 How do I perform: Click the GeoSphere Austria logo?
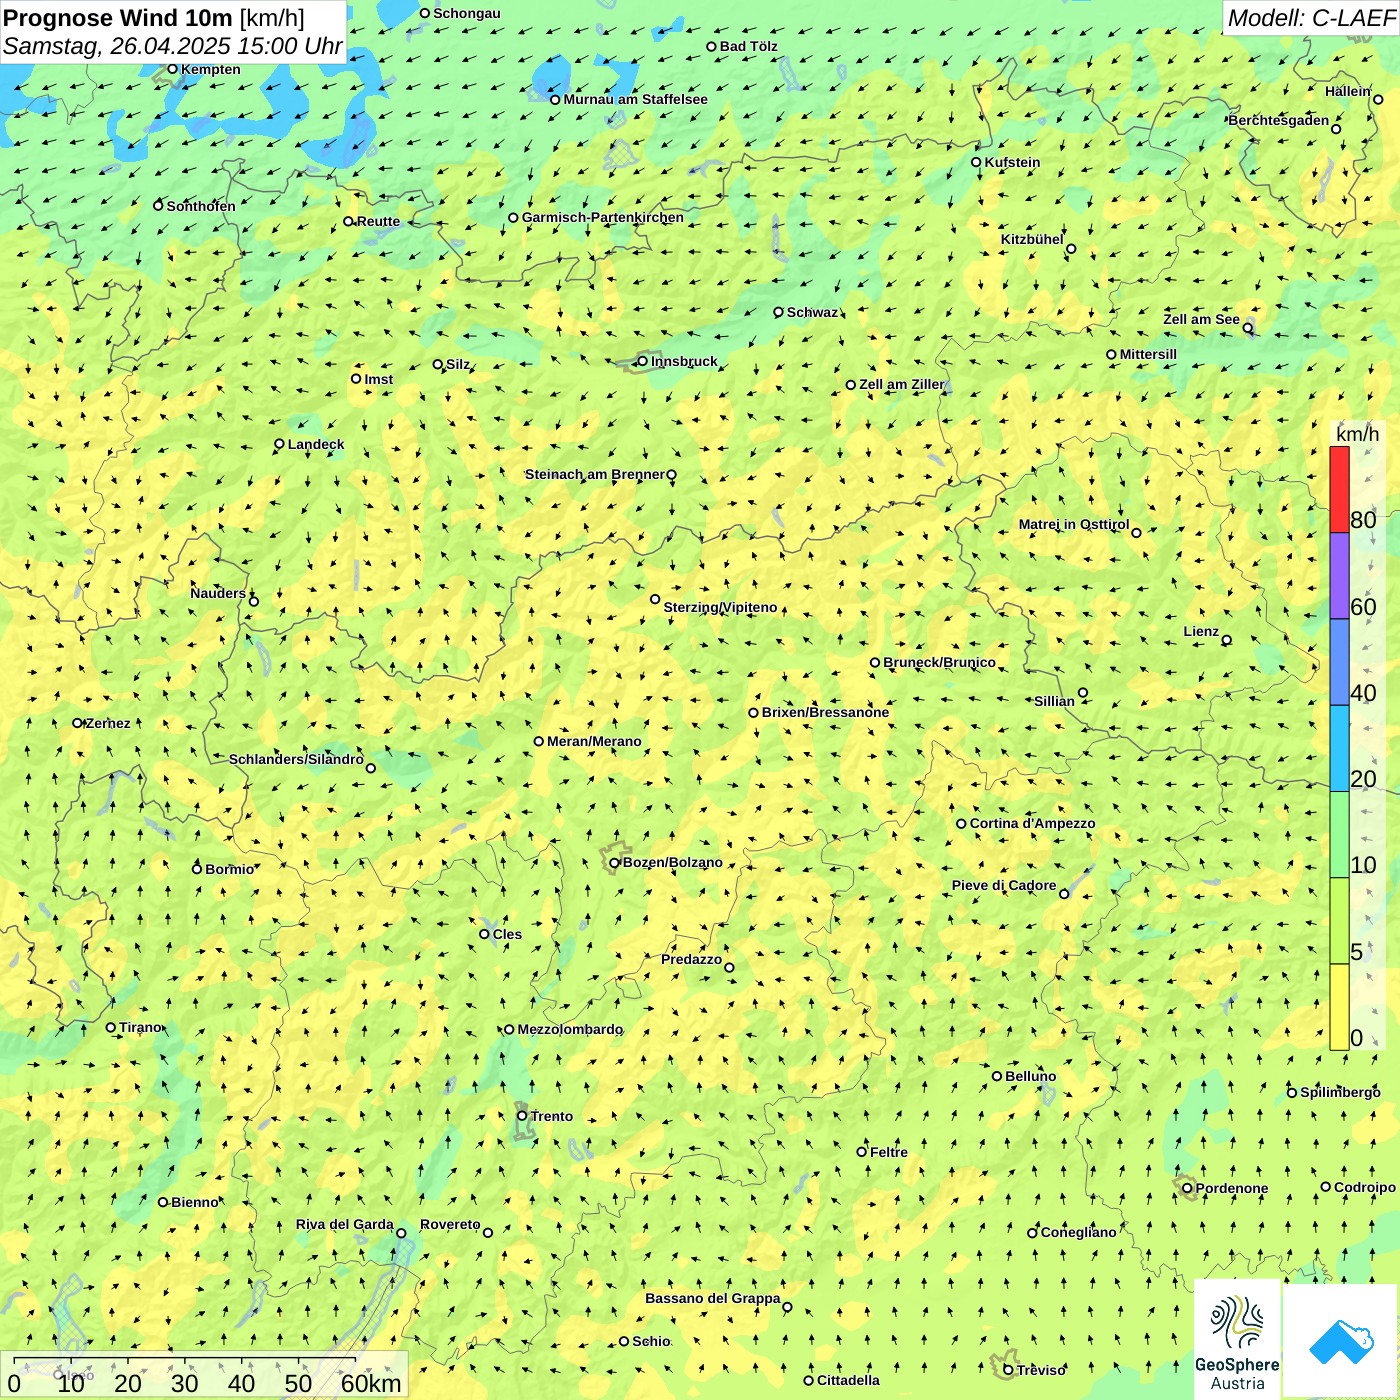pyautogui.click(x=1237, y=1339)
